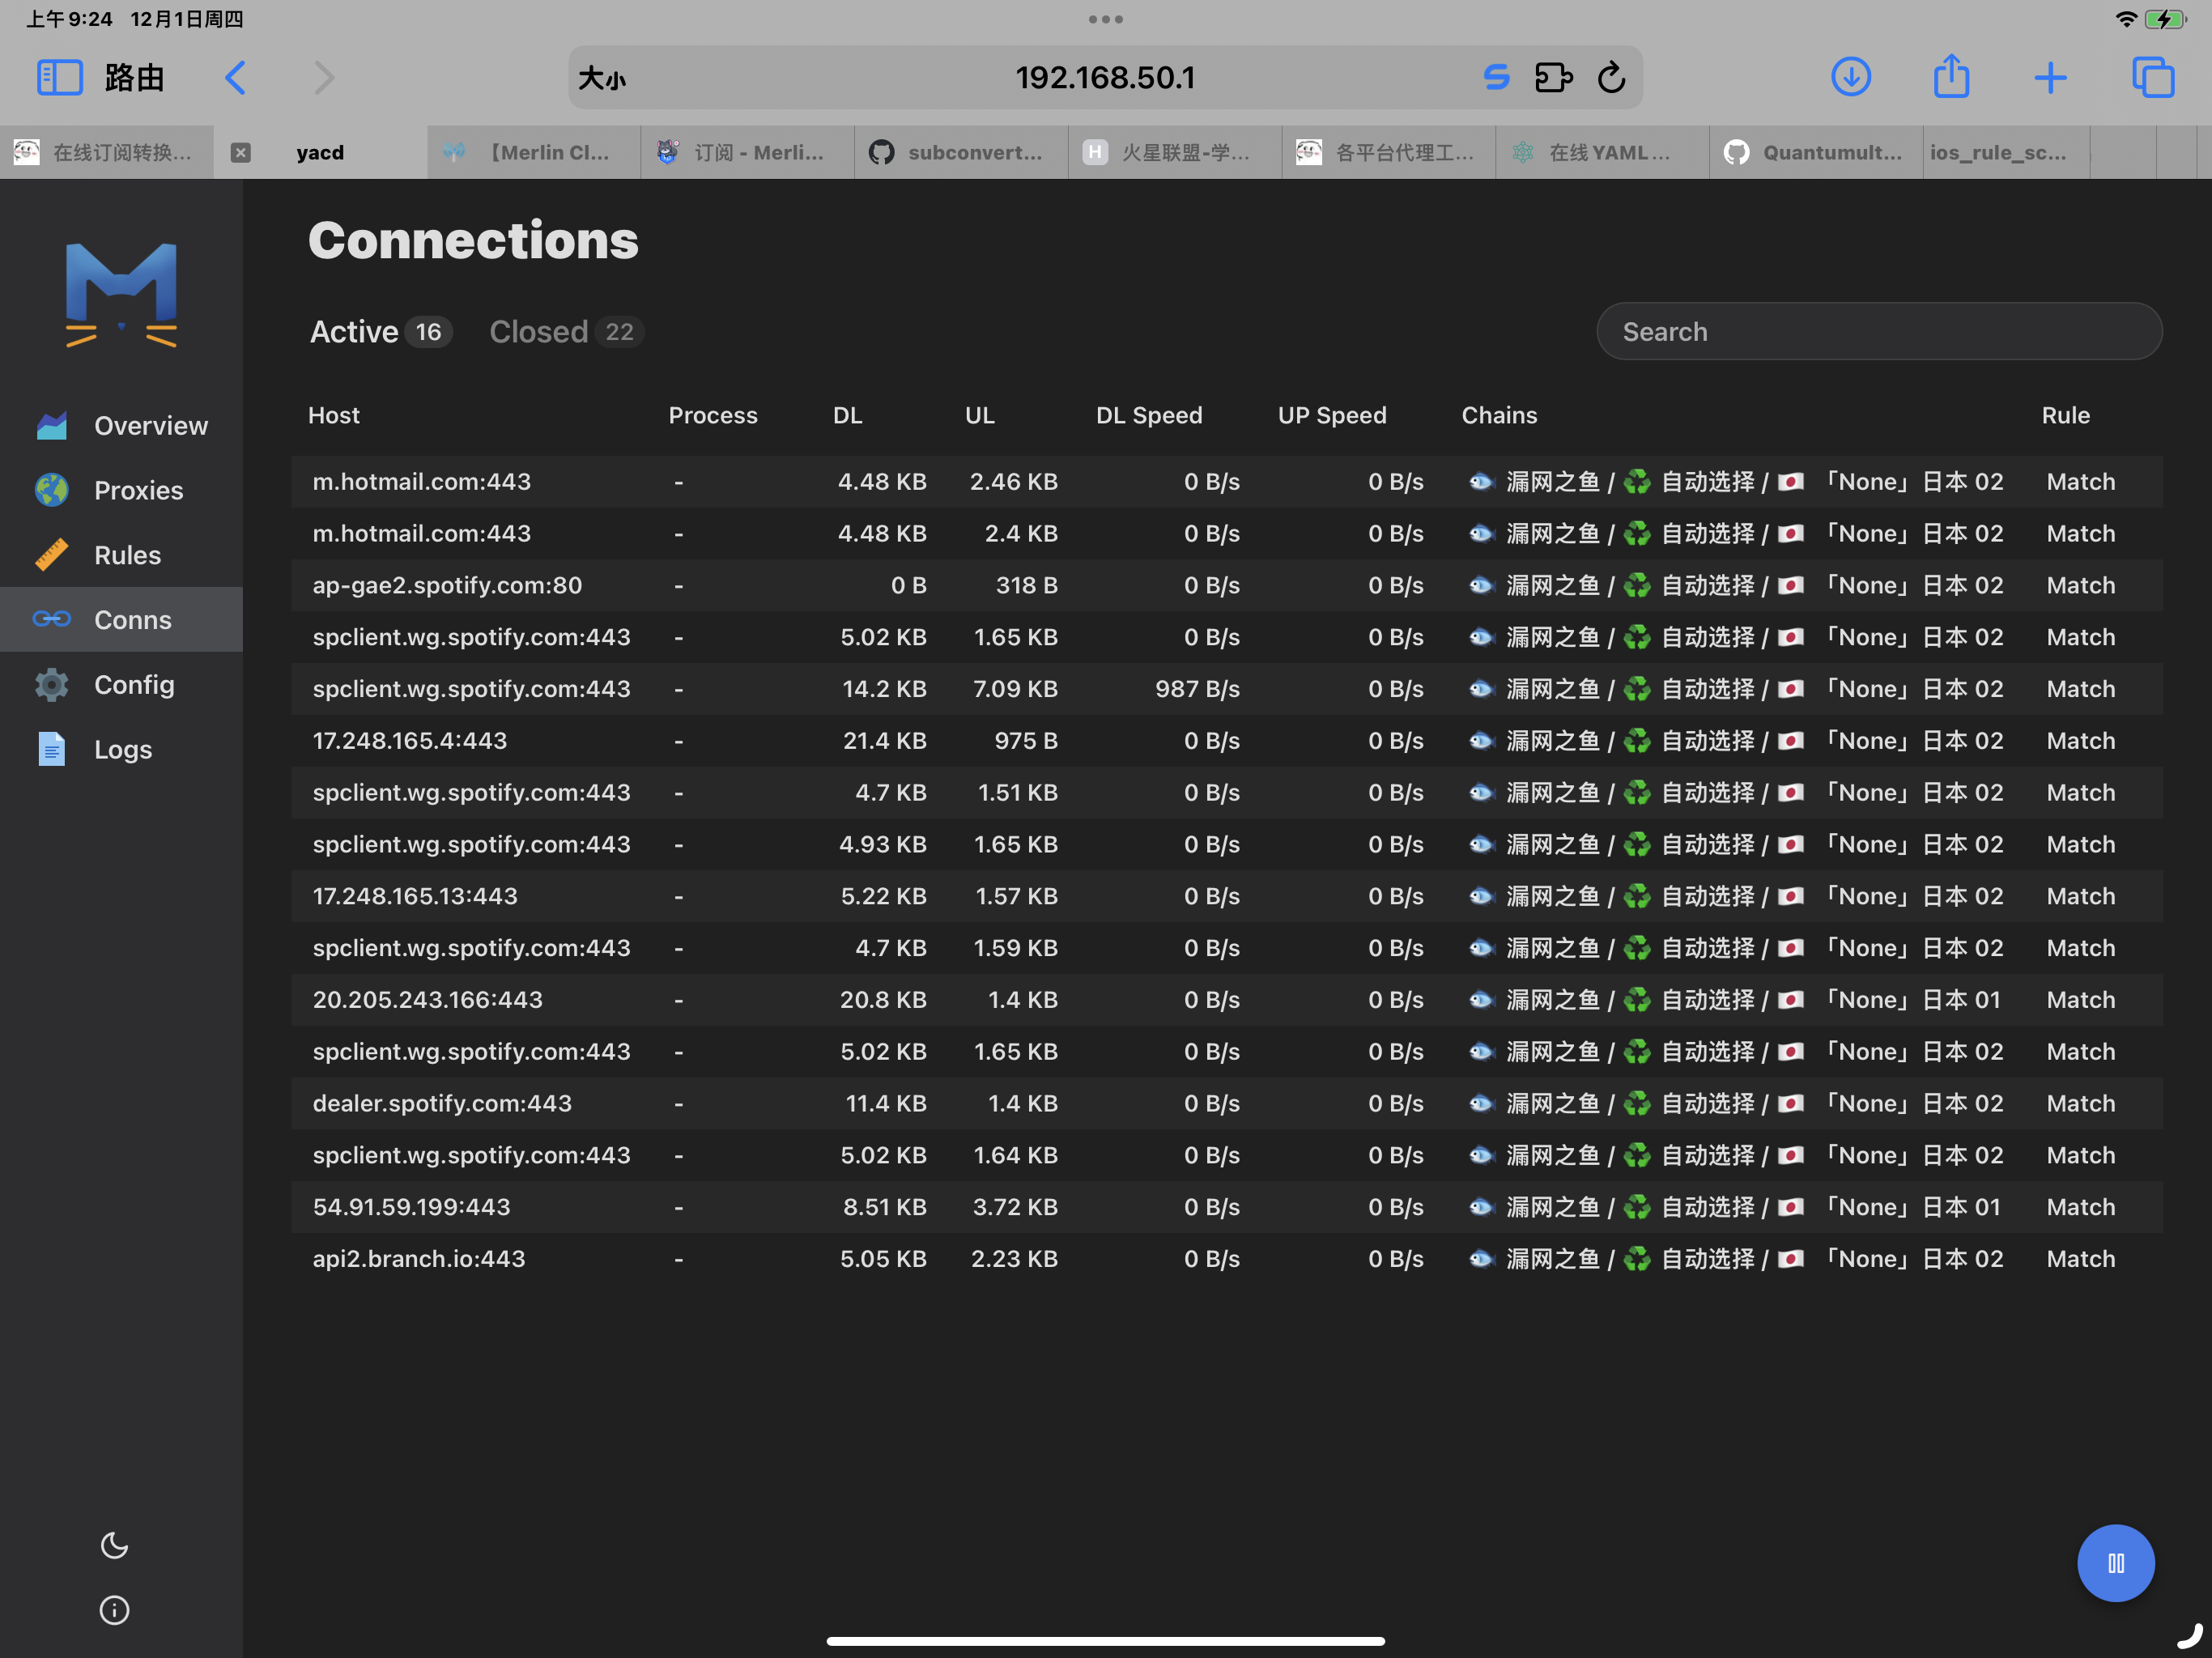
Task: Toggle the Safari sidebar panel
Action: point(59,77)
